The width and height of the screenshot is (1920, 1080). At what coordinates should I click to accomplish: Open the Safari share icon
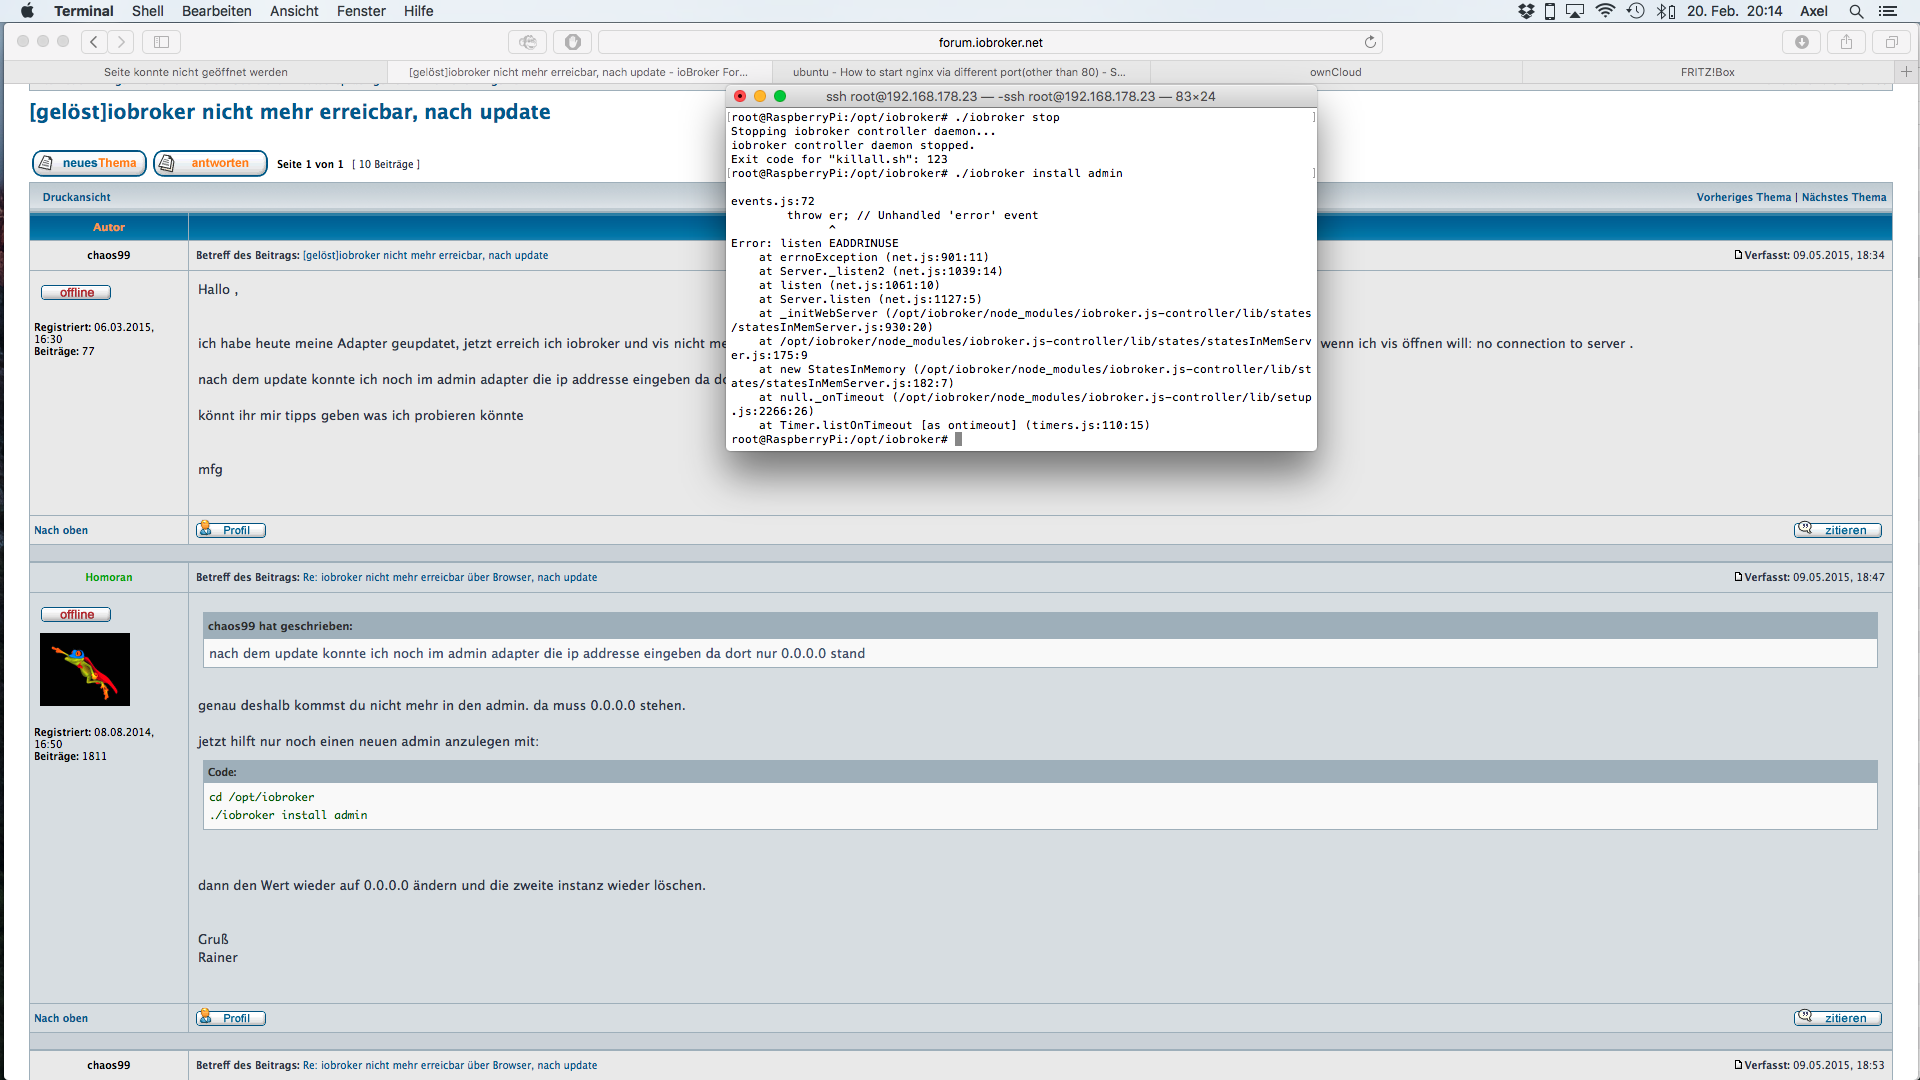1846,42
